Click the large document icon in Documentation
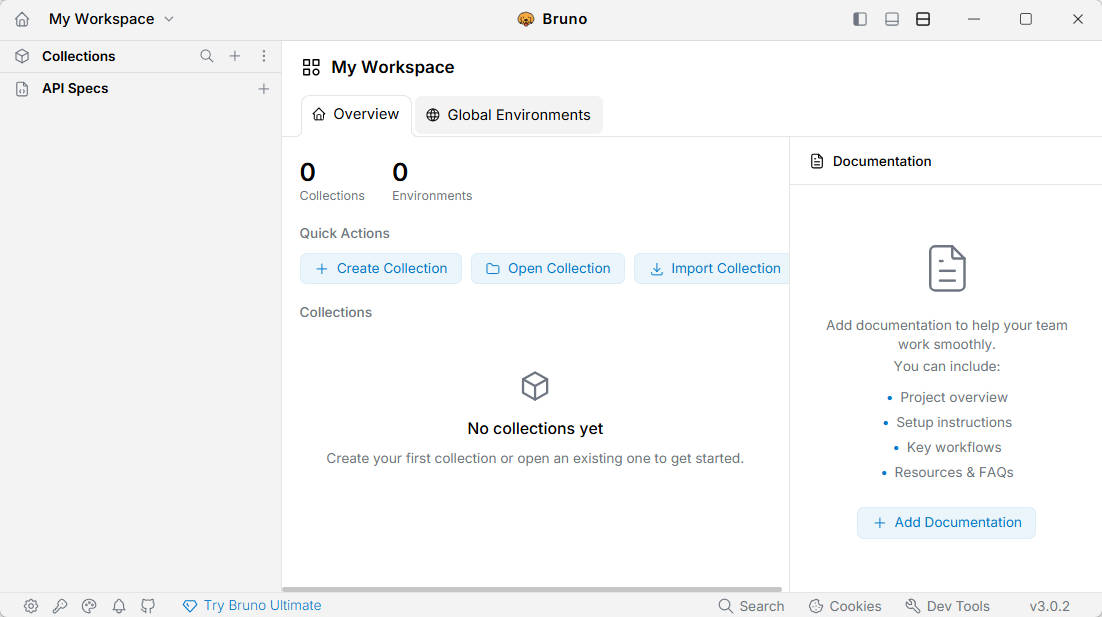Screen dimensions: 1102x617 coord(947,268)
